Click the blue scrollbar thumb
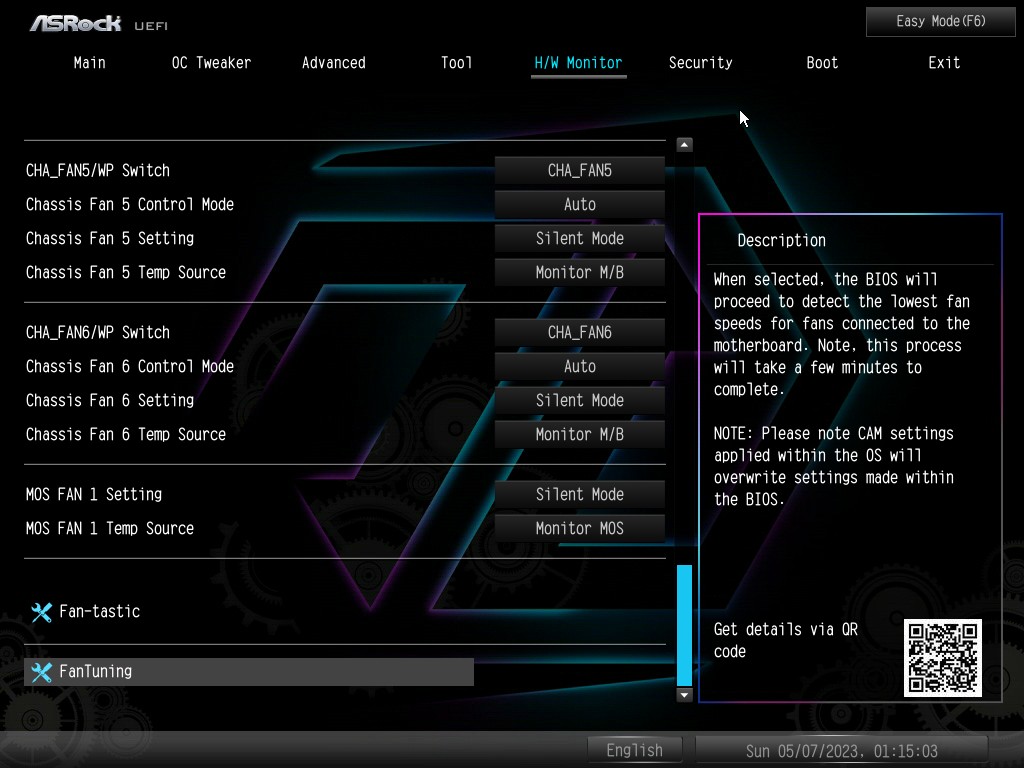This screenshot has width=1024, height=768. (684, 624)
